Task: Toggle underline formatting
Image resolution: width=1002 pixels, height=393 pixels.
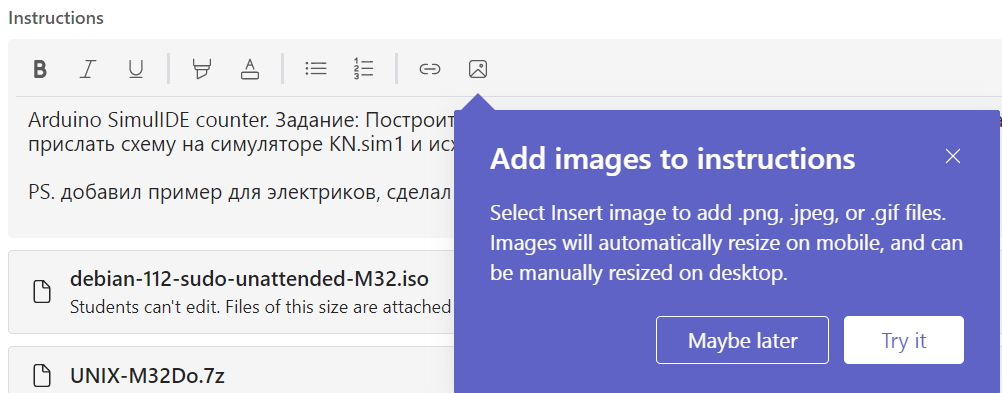Action: click(135, 69)
